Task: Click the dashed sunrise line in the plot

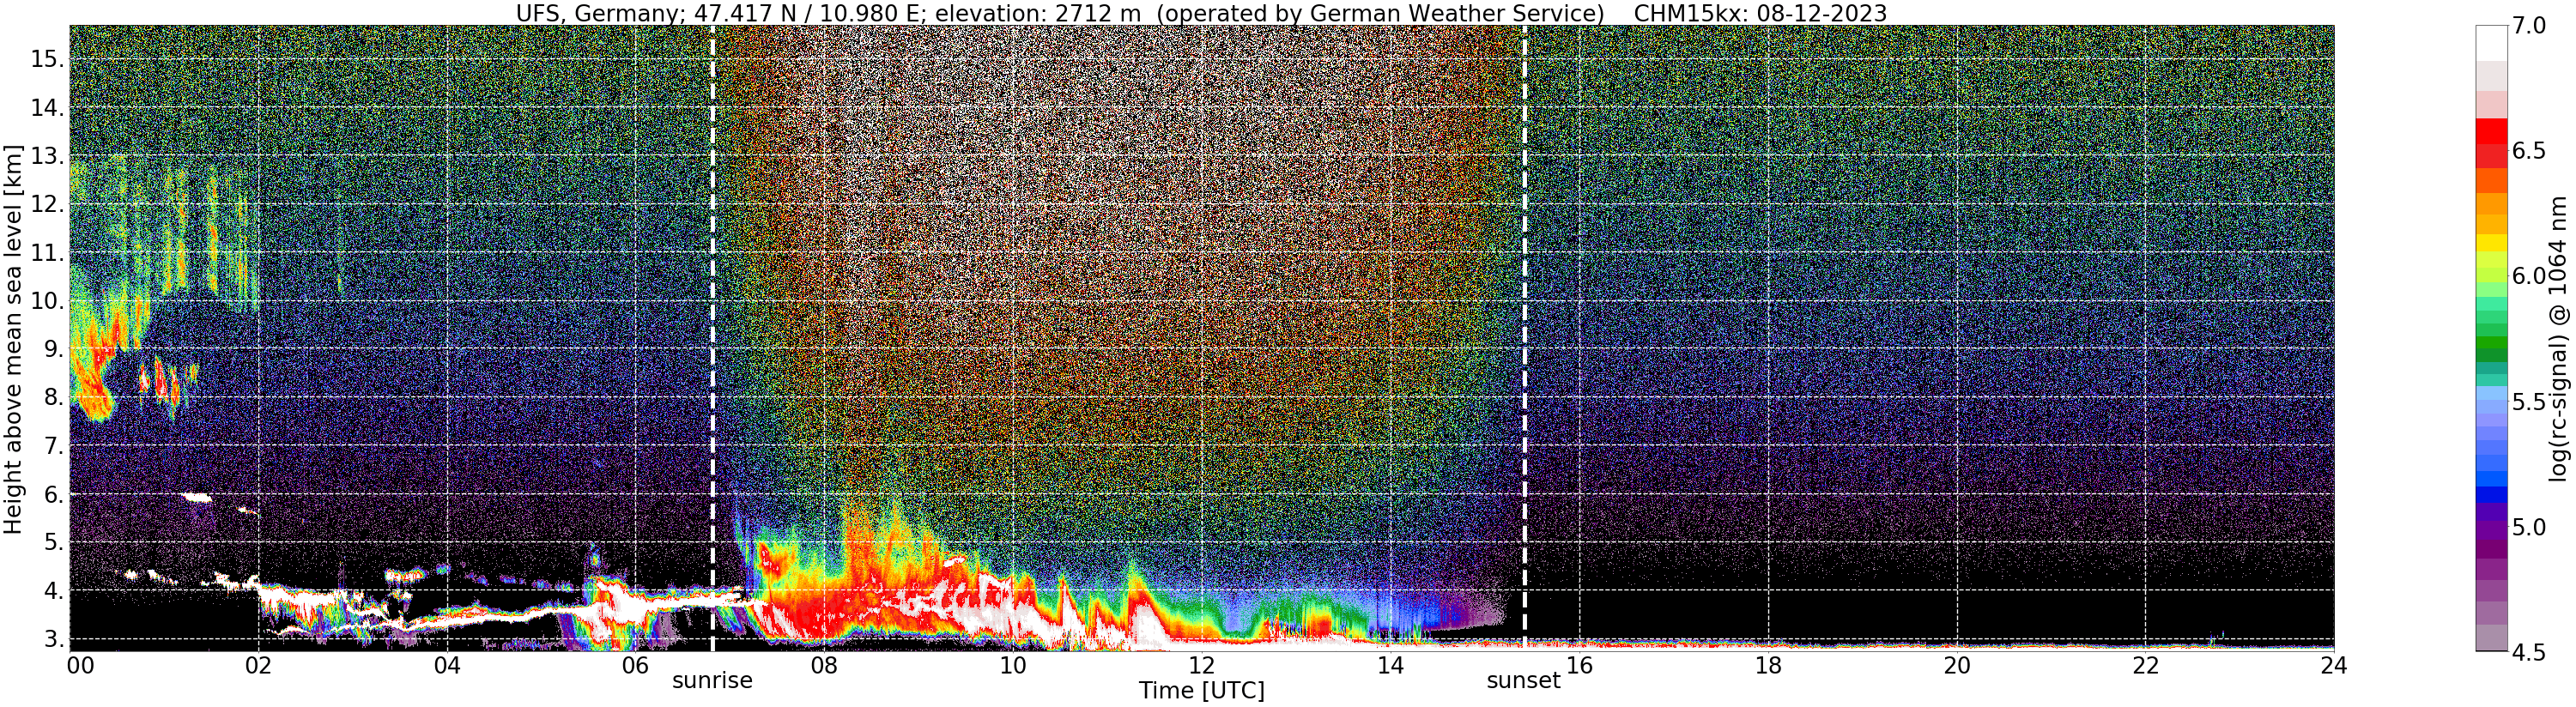Action: (x=712, y=338)
